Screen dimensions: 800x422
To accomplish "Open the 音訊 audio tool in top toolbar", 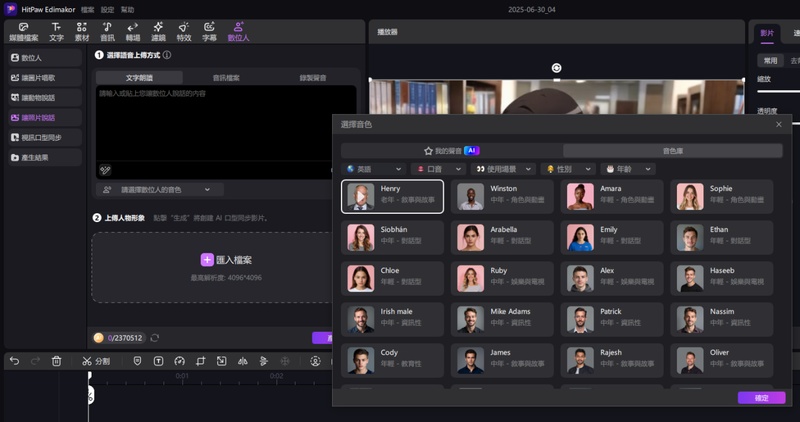I will (x=107, y=31).
